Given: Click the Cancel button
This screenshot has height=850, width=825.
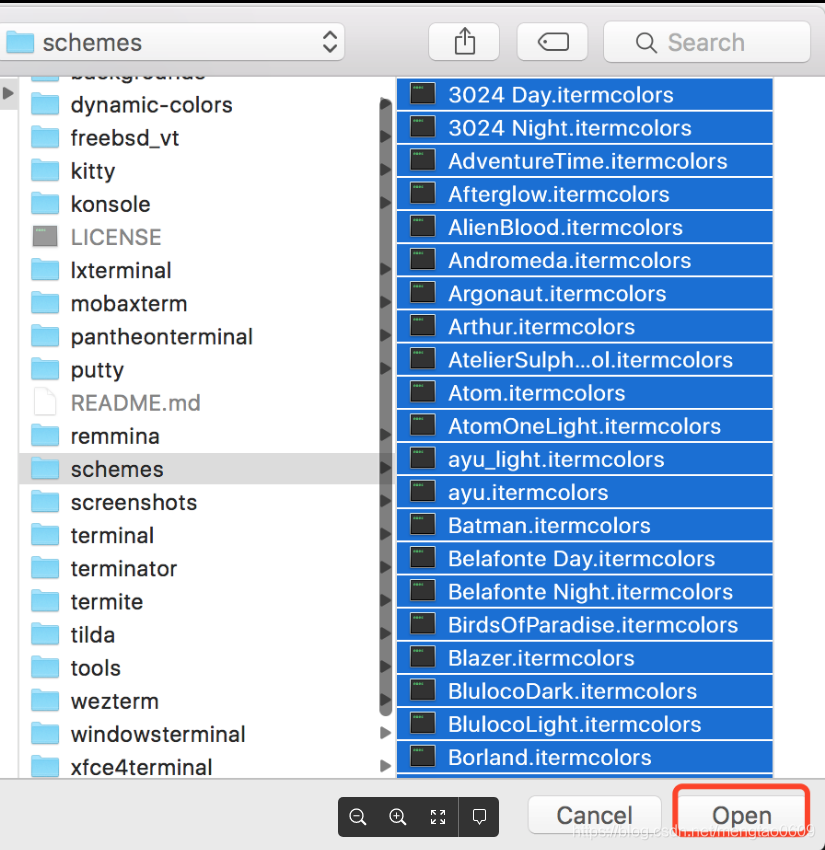Looking at the screenshot, I should [595, 815].
